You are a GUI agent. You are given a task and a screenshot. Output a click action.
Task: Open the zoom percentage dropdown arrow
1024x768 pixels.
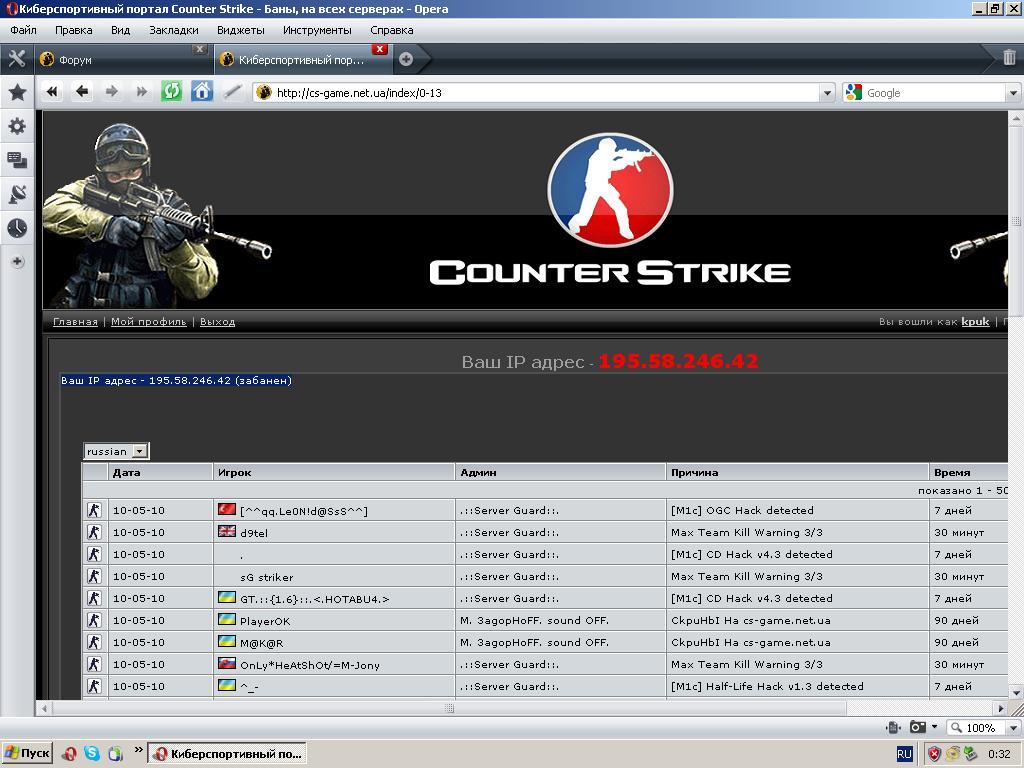tap(1014, 728)
